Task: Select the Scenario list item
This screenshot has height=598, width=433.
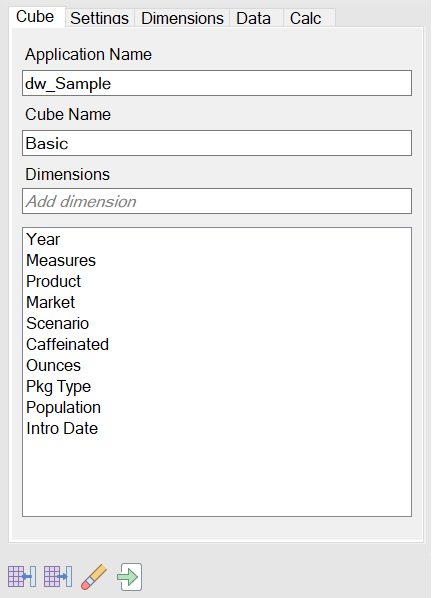Action: click(x=58, y=323)
